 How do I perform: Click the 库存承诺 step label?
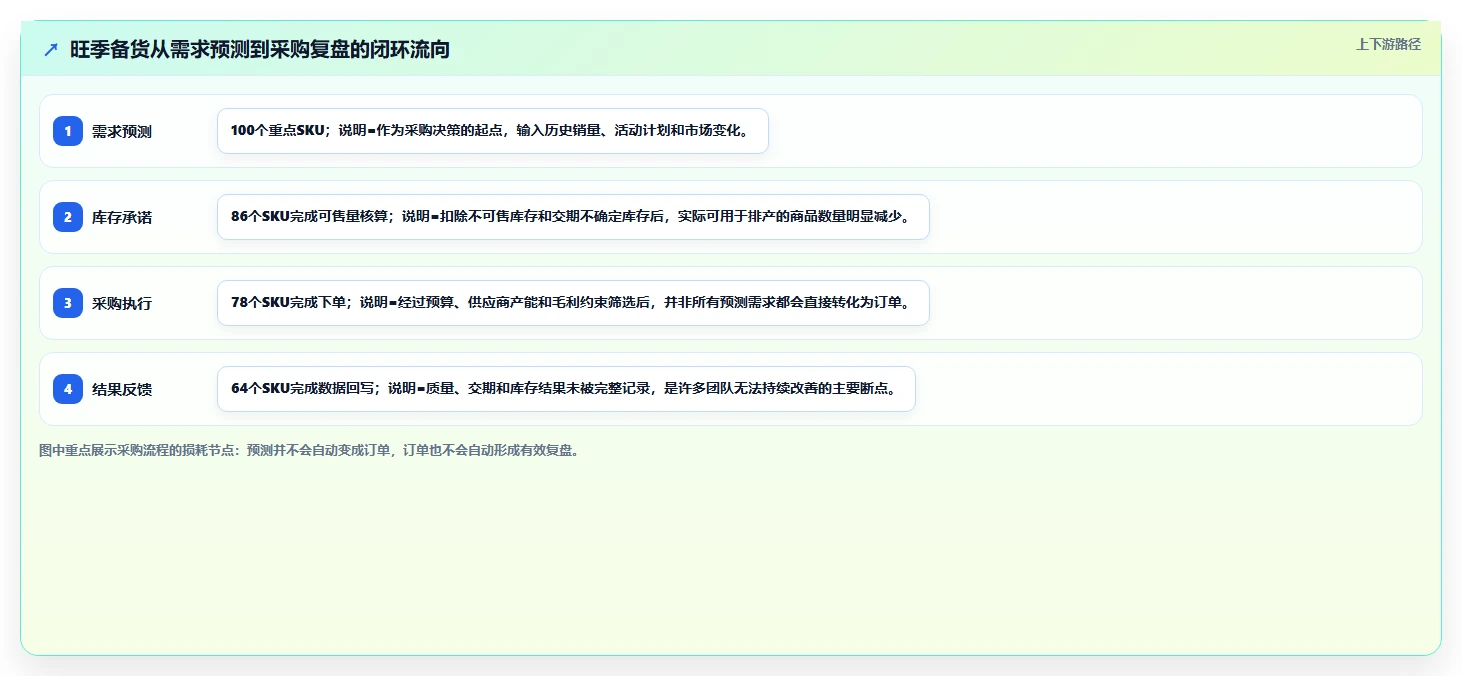point(122,217)
